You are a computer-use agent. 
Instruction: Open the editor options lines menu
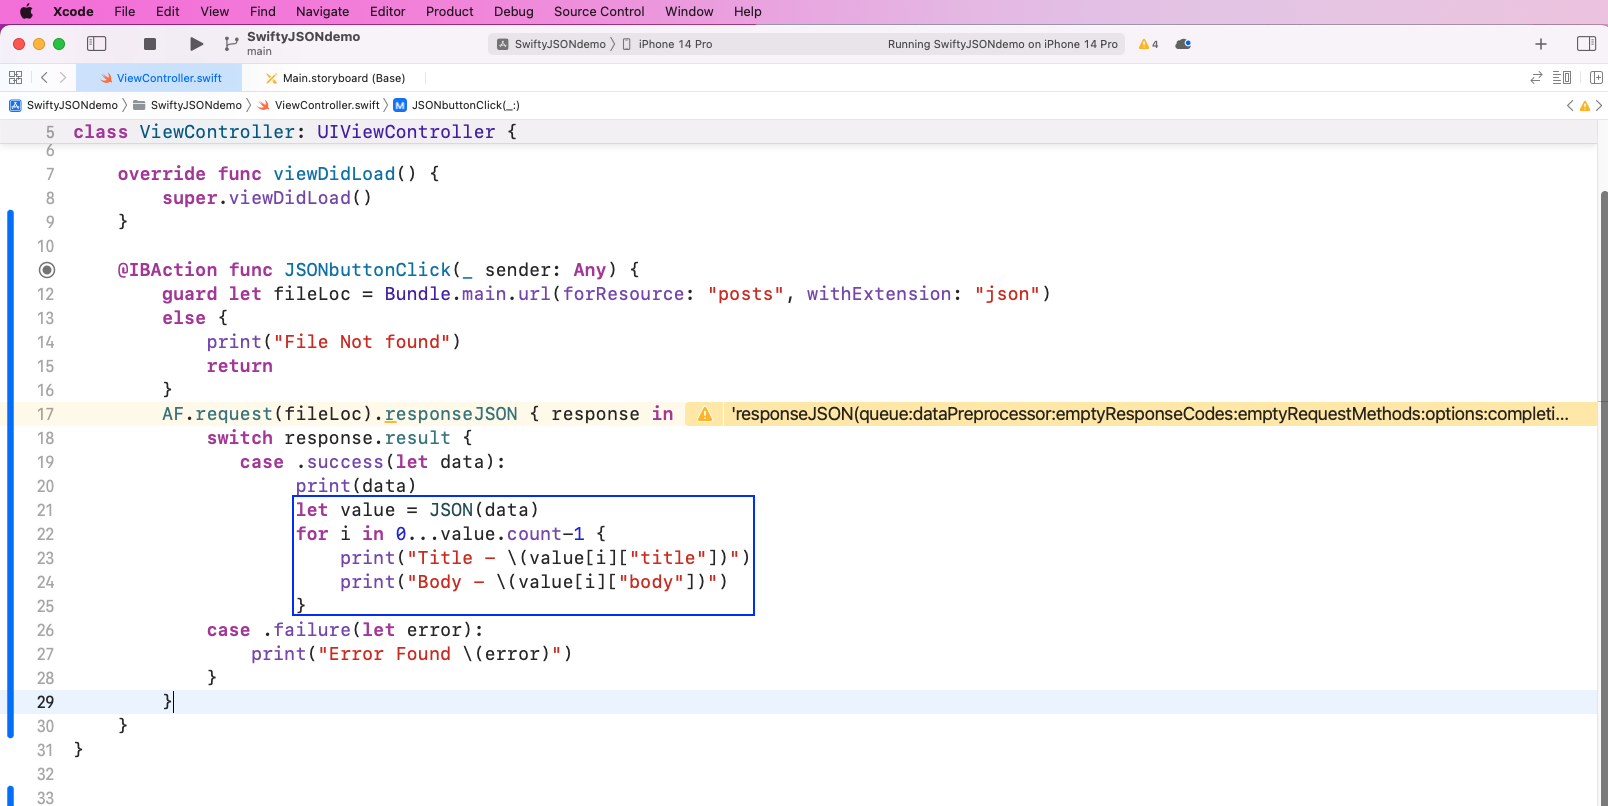(x=1562, y=78)
